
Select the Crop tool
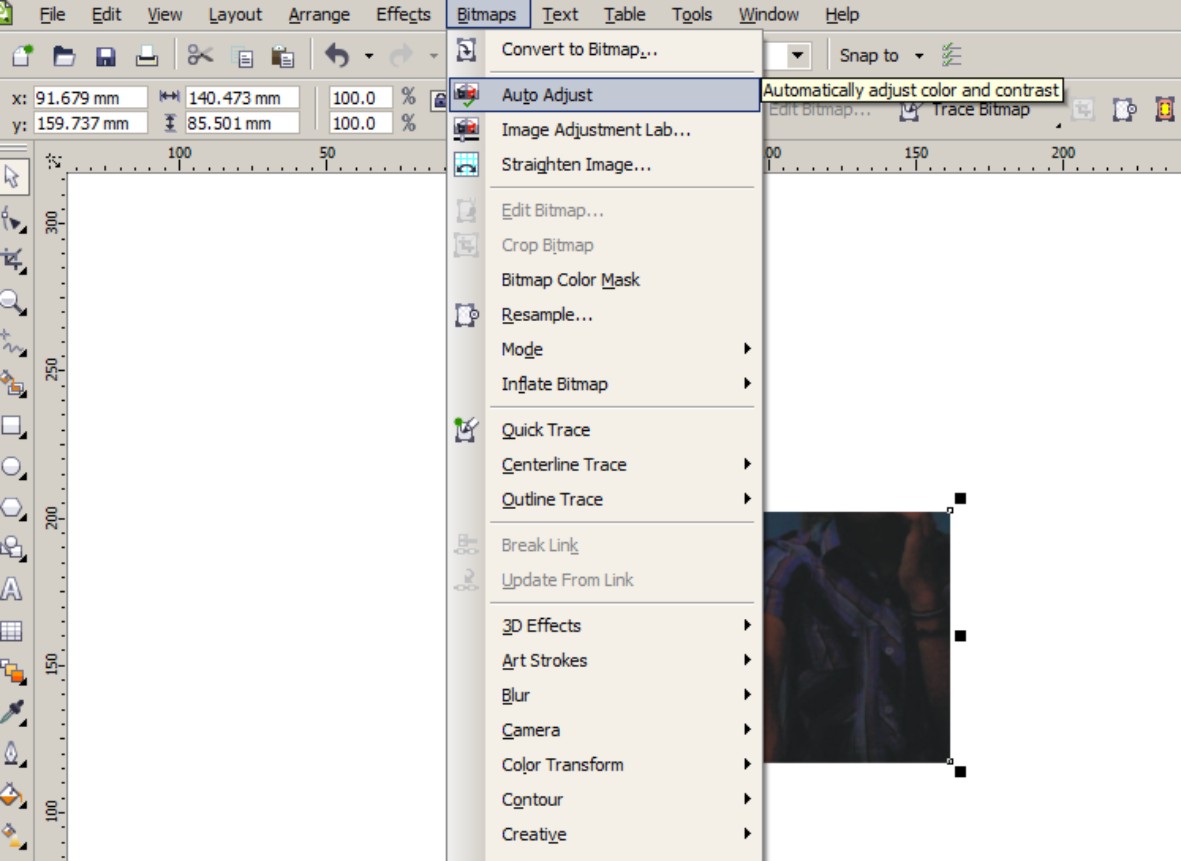pyautogui.click(x=13, y=261)
